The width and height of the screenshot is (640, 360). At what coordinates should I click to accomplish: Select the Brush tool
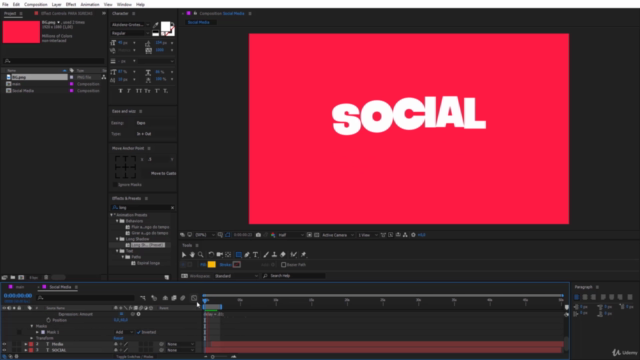coord(266,255)
